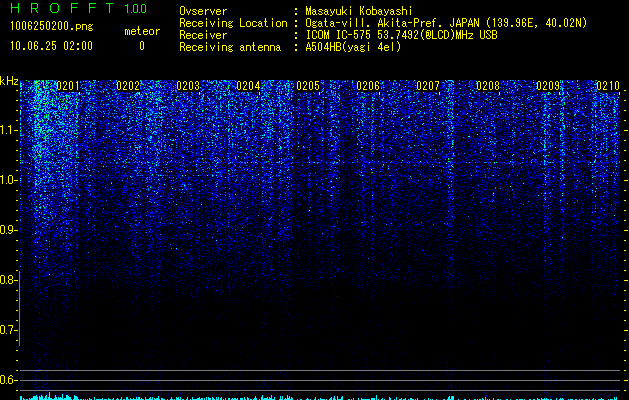Select the filename 1006250200.png
629x400 pixels.
tap(51, 26)
